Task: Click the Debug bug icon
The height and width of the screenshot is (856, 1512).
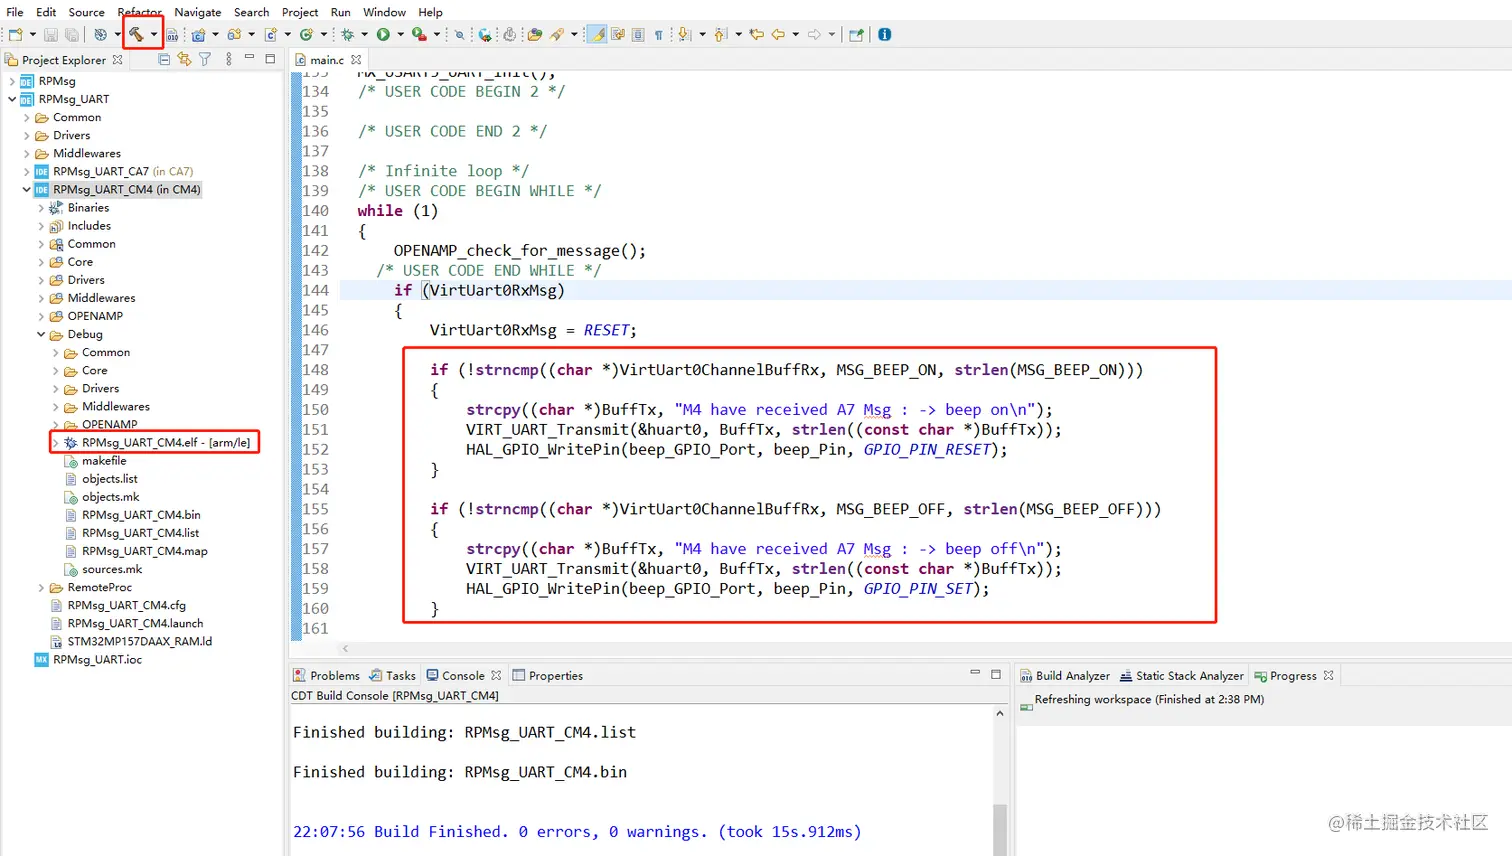Action: coord(348,34)
